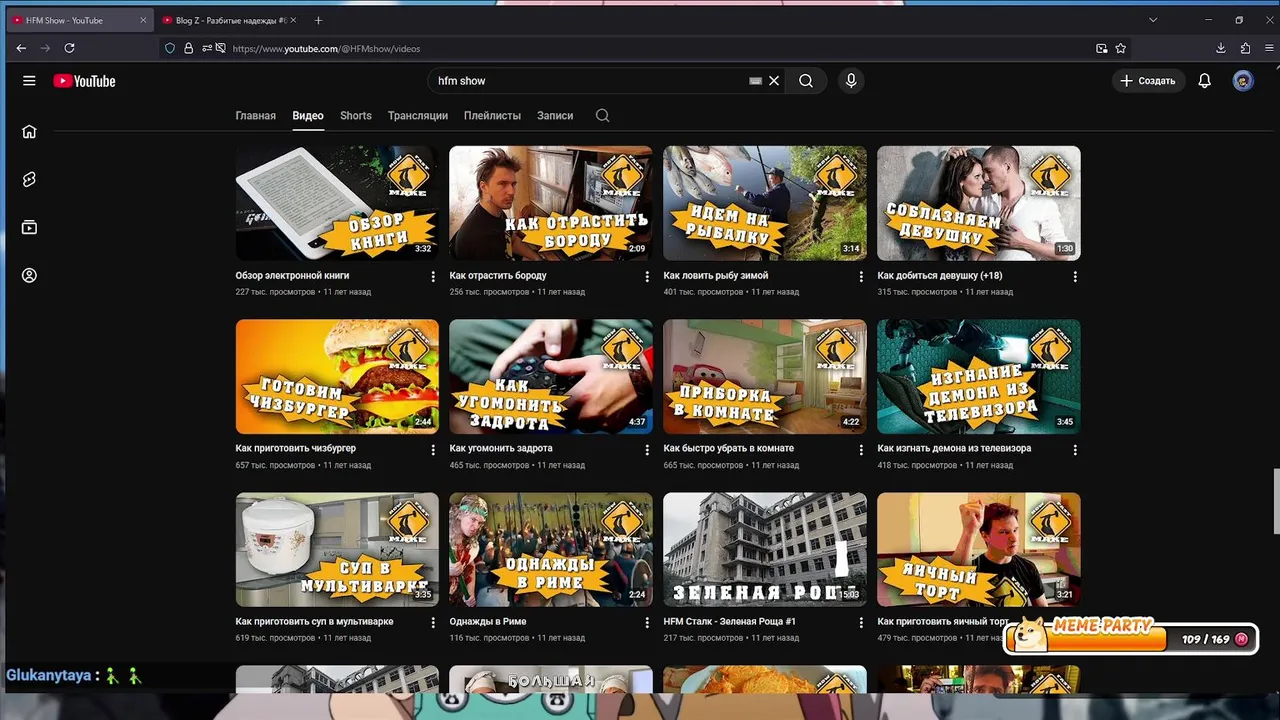The image size is (1280, 720).
Task: Click the YouTube search text field
Action: pyautogui.click(x=590, y=81)
